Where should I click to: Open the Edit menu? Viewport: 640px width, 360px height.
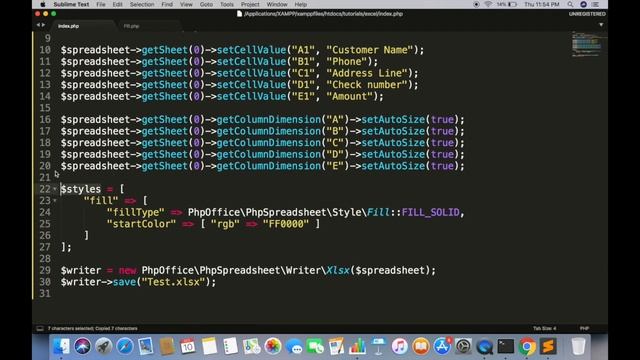[118, 4]
